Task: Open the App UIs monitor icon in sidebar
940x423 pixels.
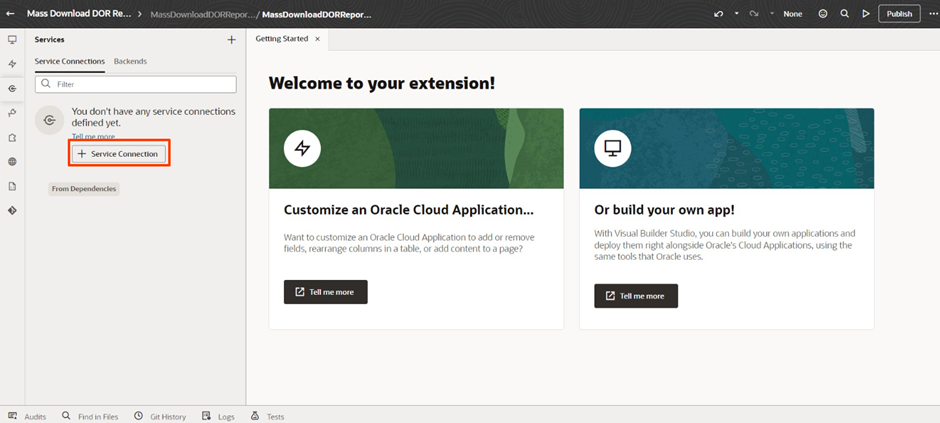Action: pyautogui.click(x=12, y=40)
